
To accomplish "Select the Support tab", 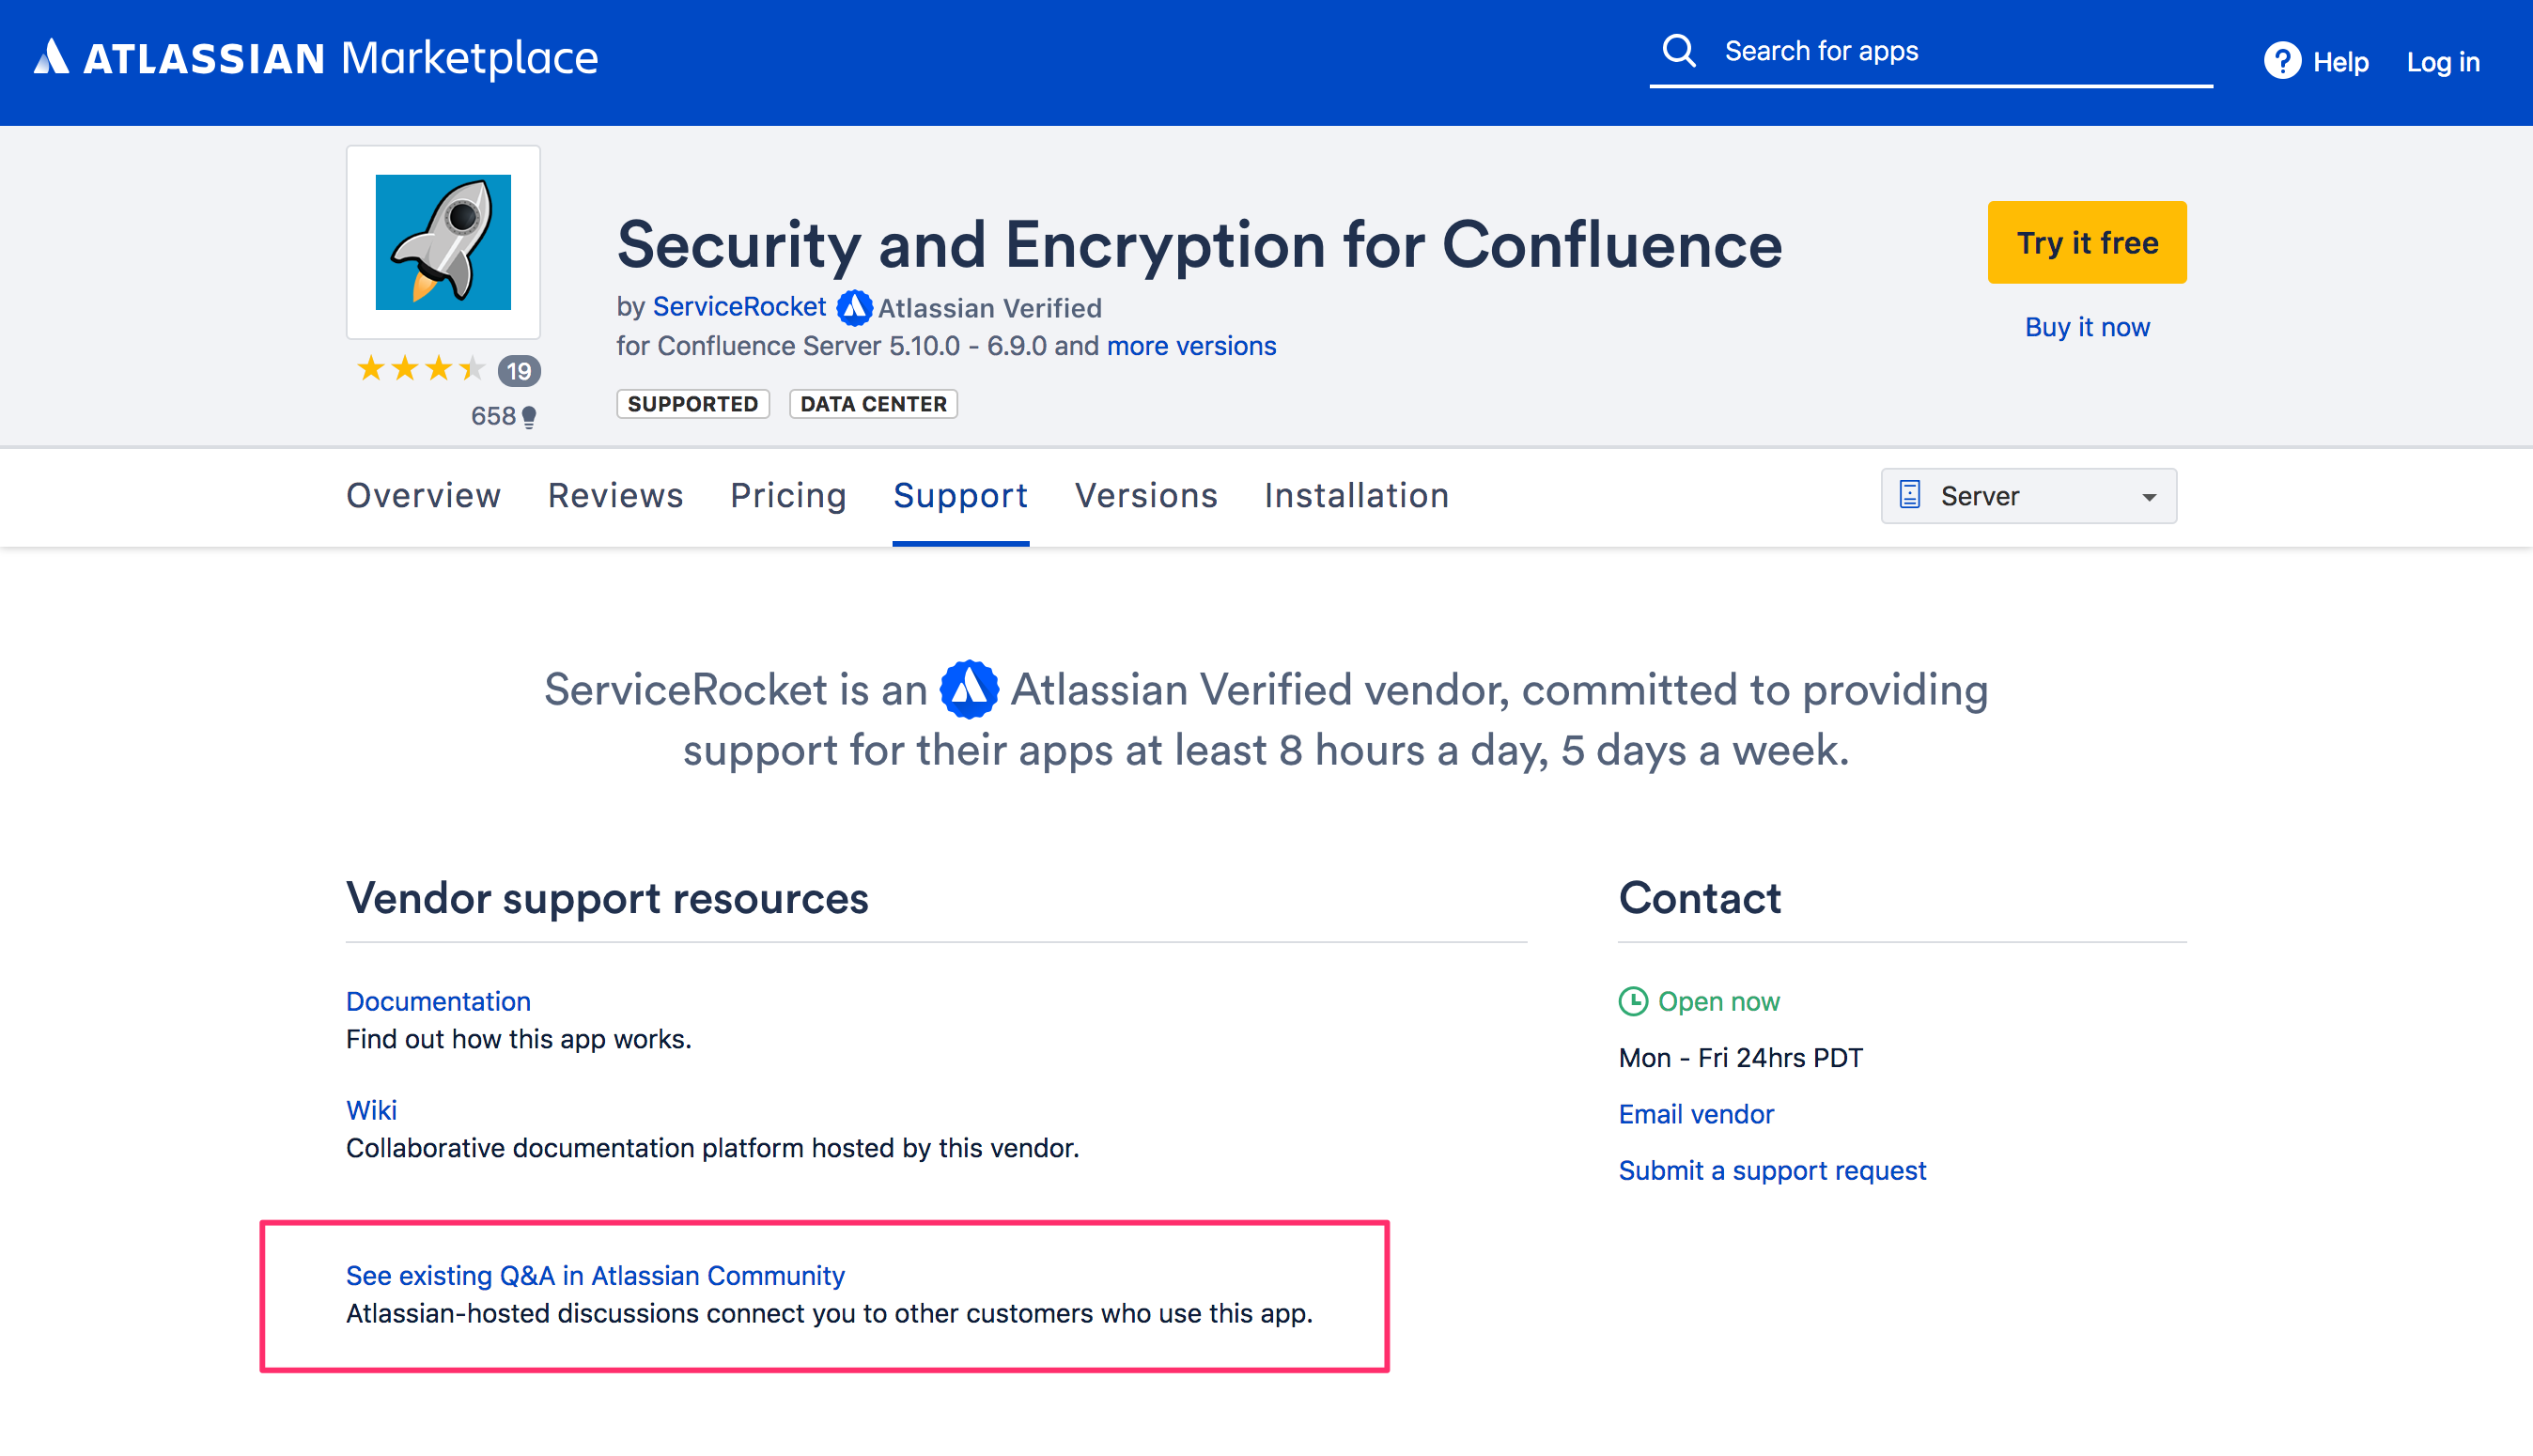I will click(x=960, y=495).
